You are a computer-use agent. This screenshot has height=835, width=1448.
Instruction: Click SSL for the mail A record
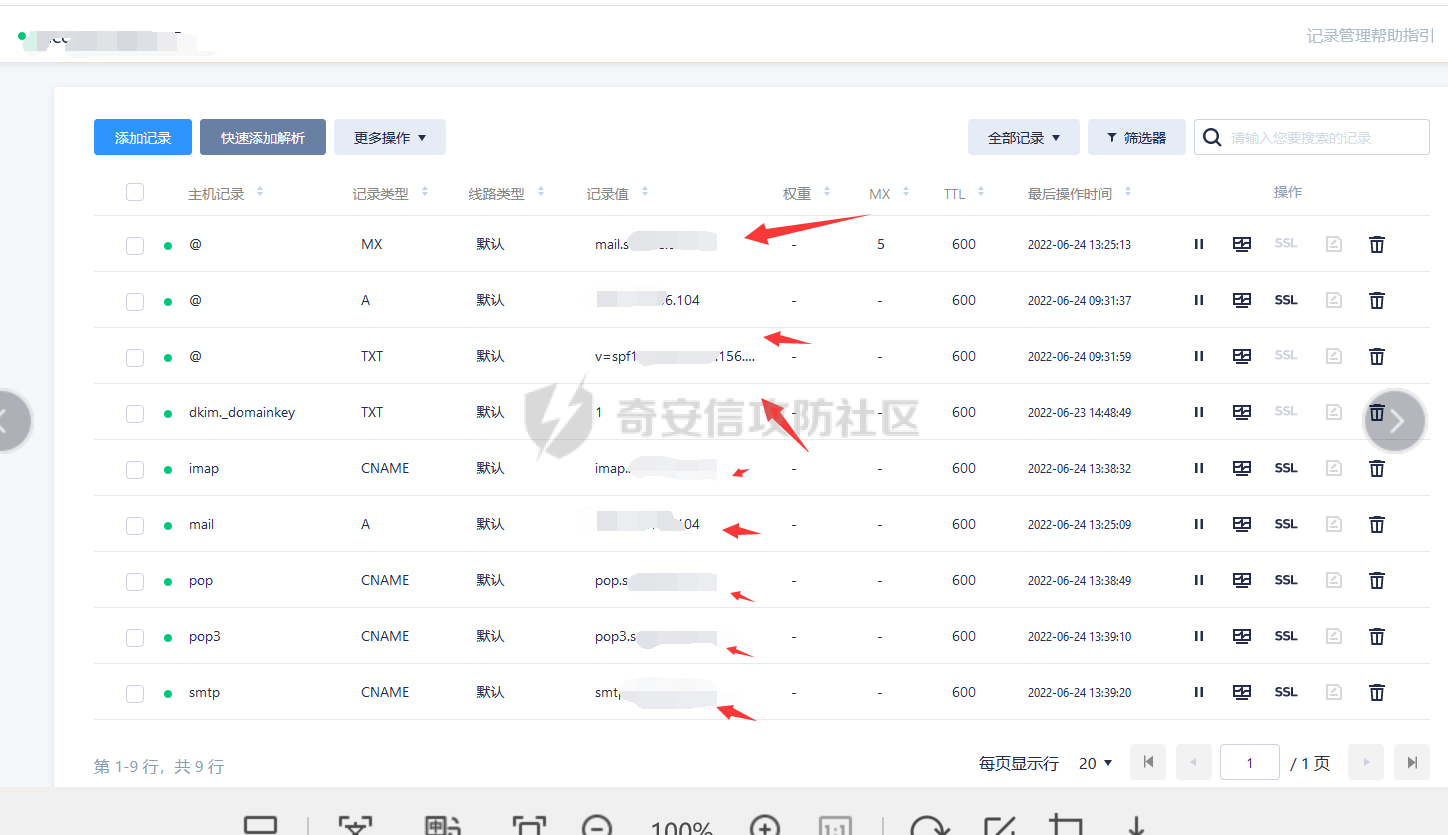[x=1285, y=524]
